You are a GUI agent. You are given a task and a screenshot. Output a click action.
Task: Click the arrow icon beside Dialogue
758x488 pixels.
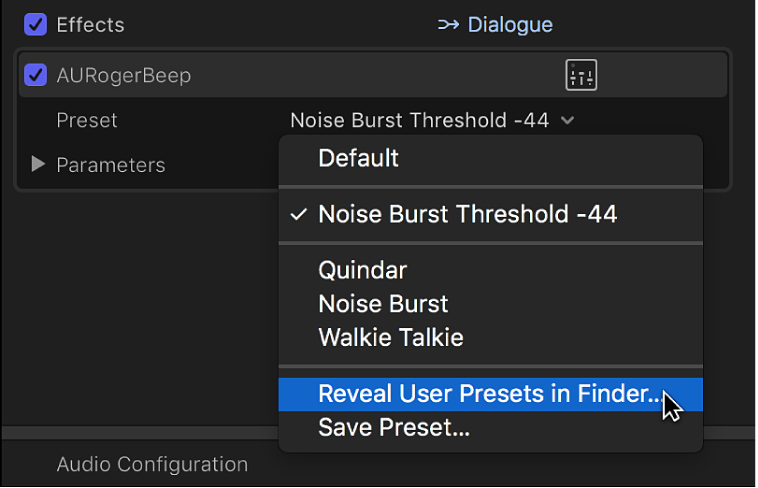(448, 25)
